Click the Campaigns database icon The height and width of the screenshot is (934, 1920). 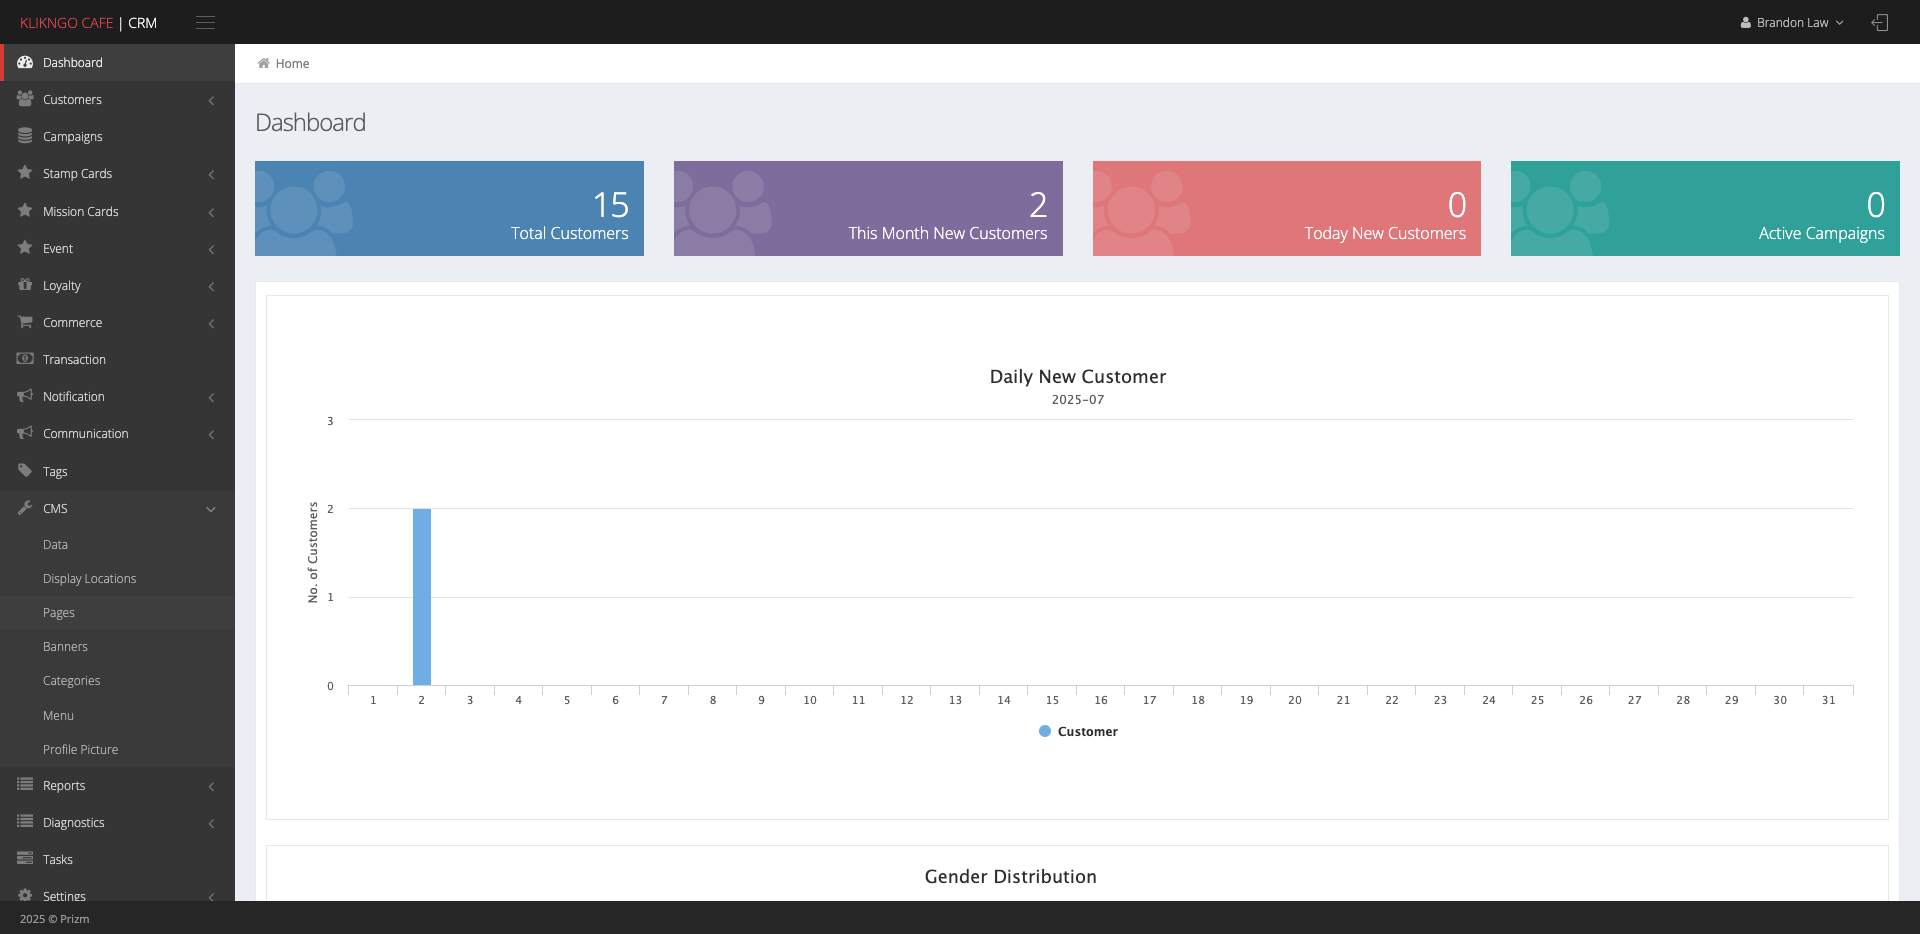(x=25, y=136)
